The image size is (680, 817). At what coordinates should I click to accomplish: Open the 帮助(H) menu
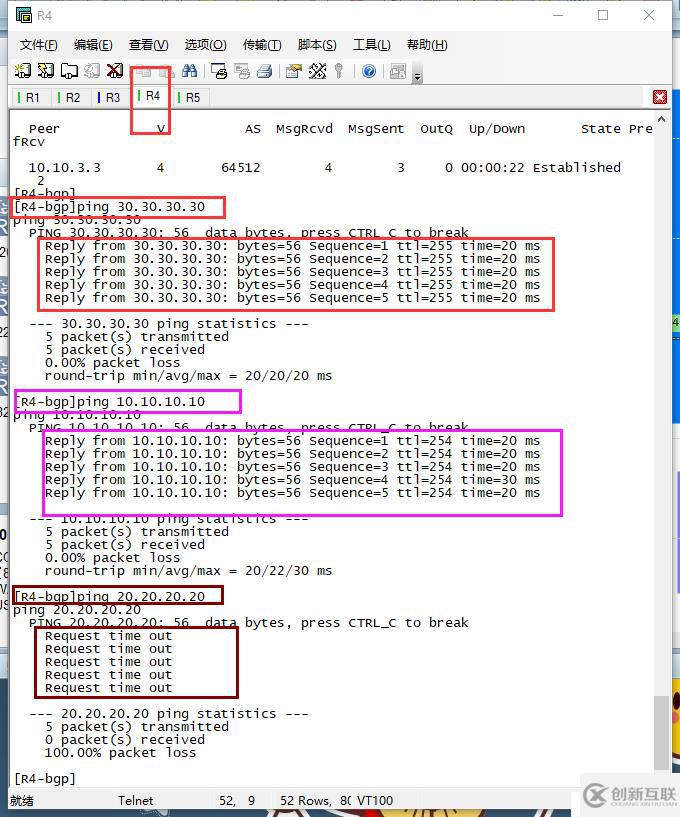point(427,45)
